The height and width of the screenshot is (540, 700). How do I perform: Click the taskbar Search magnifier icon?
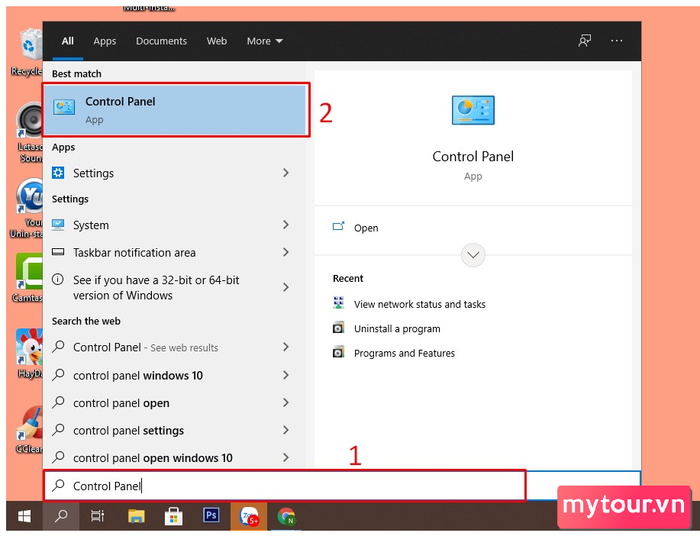[x=61, y=516]
